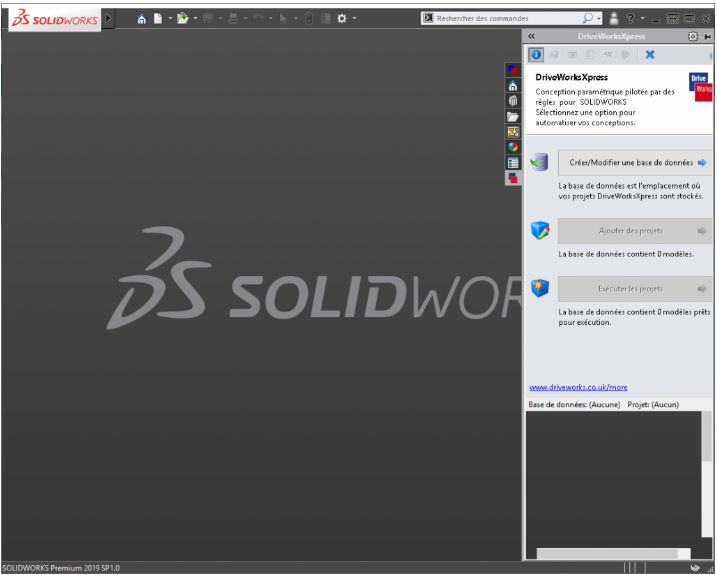Click the Exécuter les projets button
Screen dimensions: 717x575
coord(635,289)
